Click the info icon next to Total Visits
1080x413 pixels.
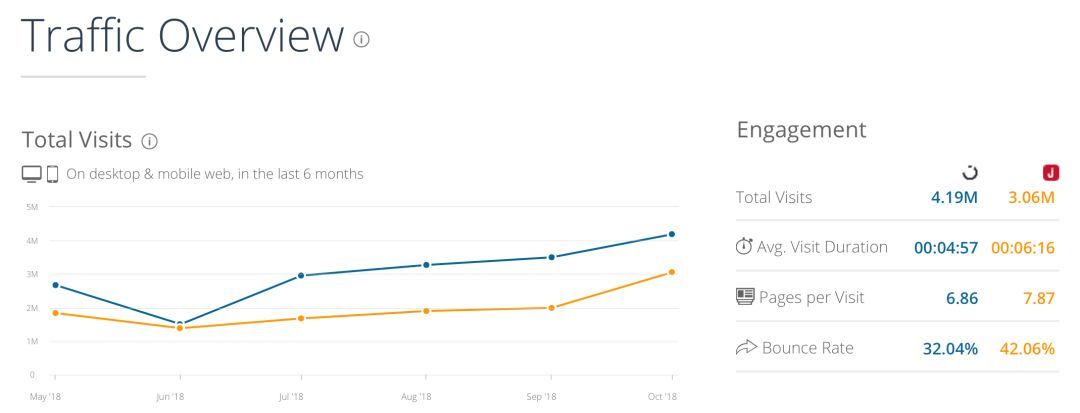pos(150,141)
